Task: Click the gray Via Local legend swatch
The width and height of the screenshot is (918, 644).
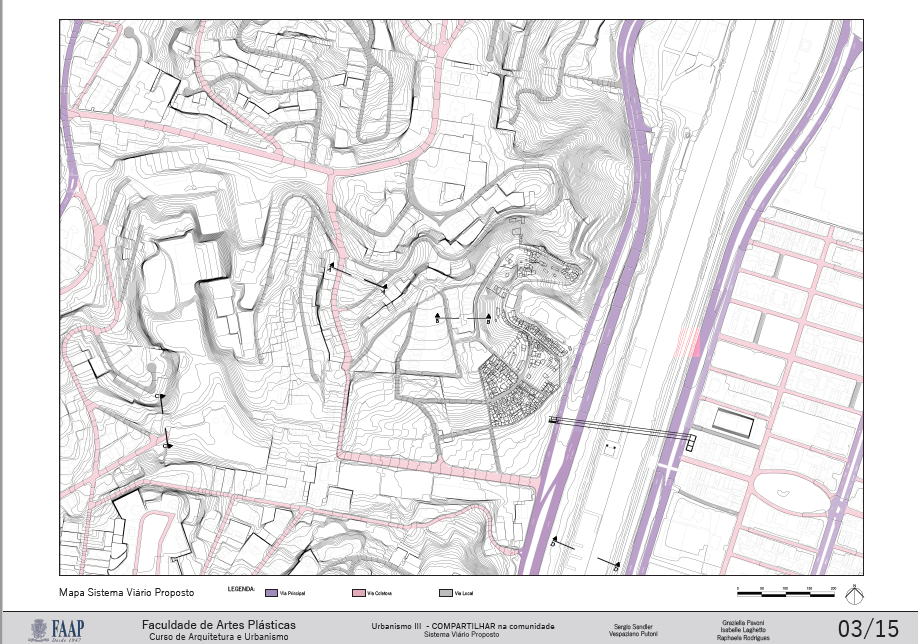Action: click(x=445, y=594)
